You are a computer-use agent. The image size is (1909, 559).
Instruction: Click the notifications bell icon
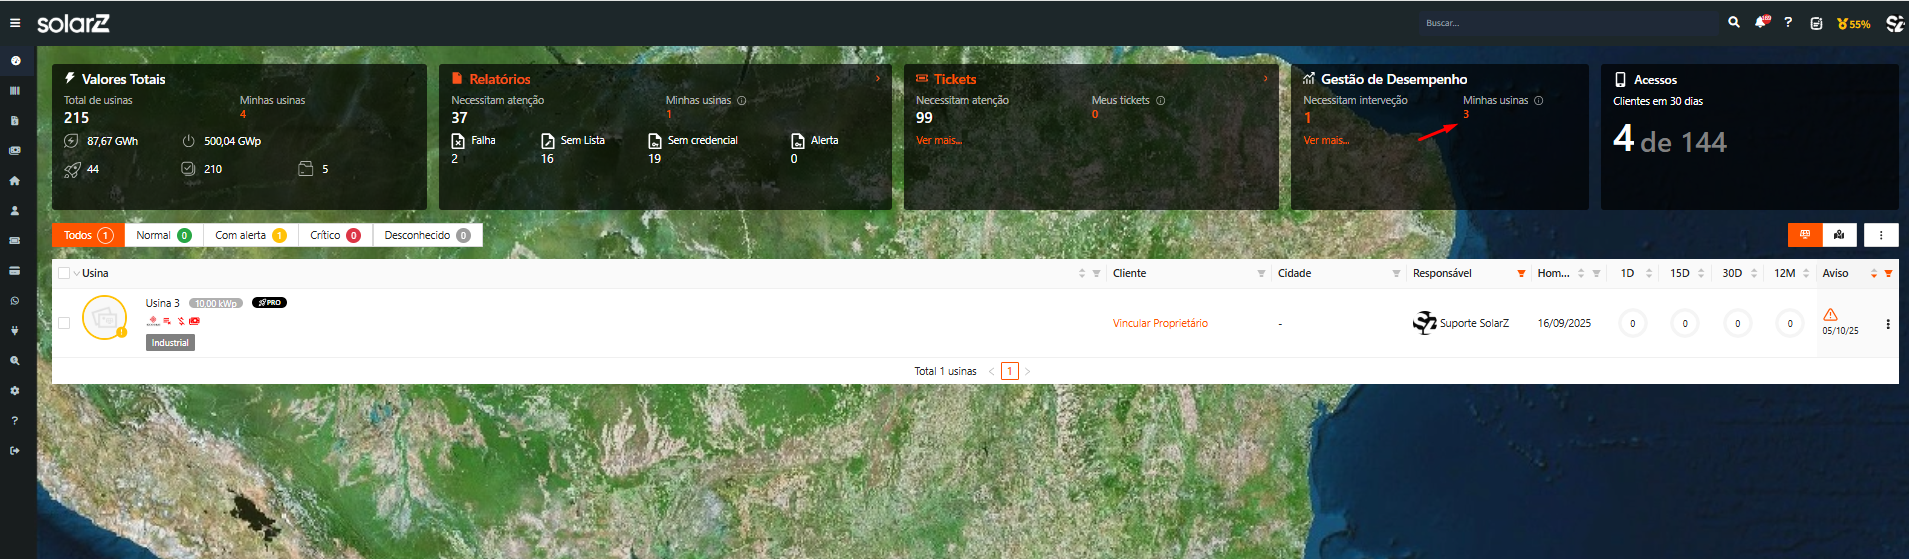1760,22
